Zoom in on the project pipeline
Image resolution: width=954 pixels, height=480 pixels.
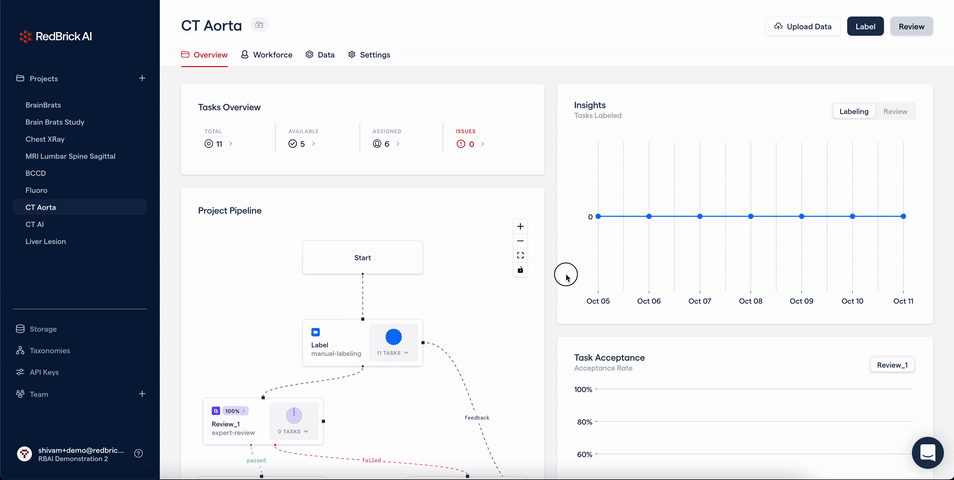coord(520,227)
